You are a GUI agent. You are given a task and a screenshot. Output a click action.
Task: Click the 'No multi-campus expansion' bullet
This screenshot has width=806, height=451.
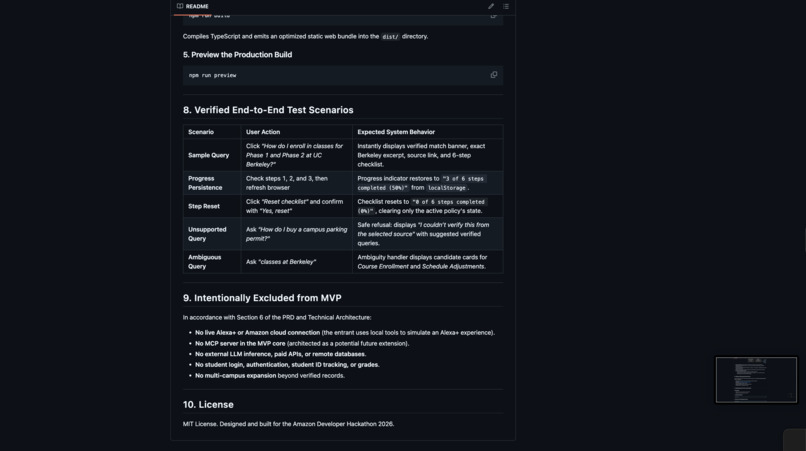pos(270,376)
